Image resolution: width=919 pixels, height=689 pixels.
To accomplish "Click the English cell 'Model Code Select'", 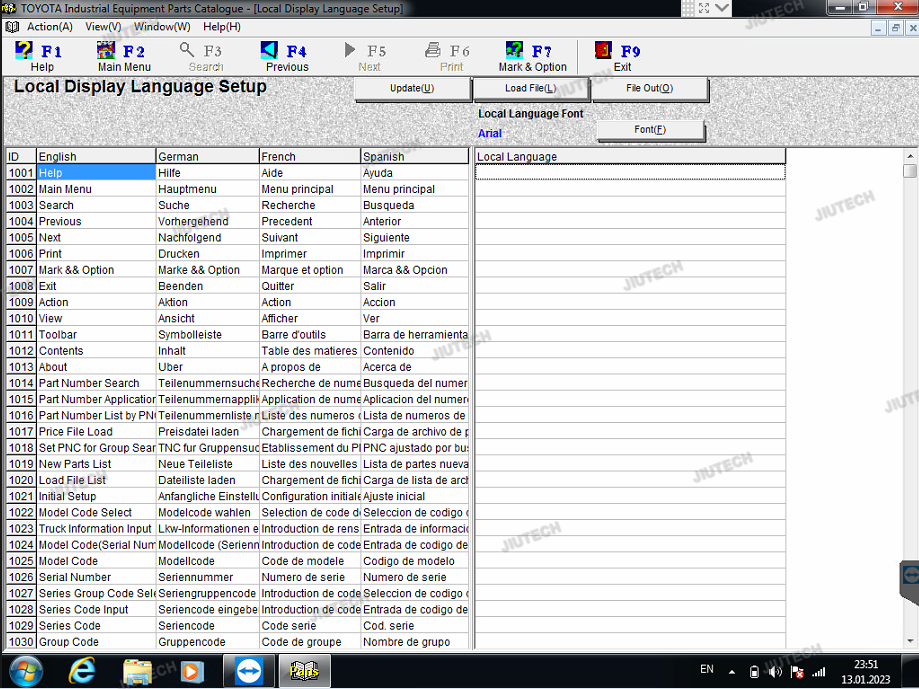I will point(96,513).
